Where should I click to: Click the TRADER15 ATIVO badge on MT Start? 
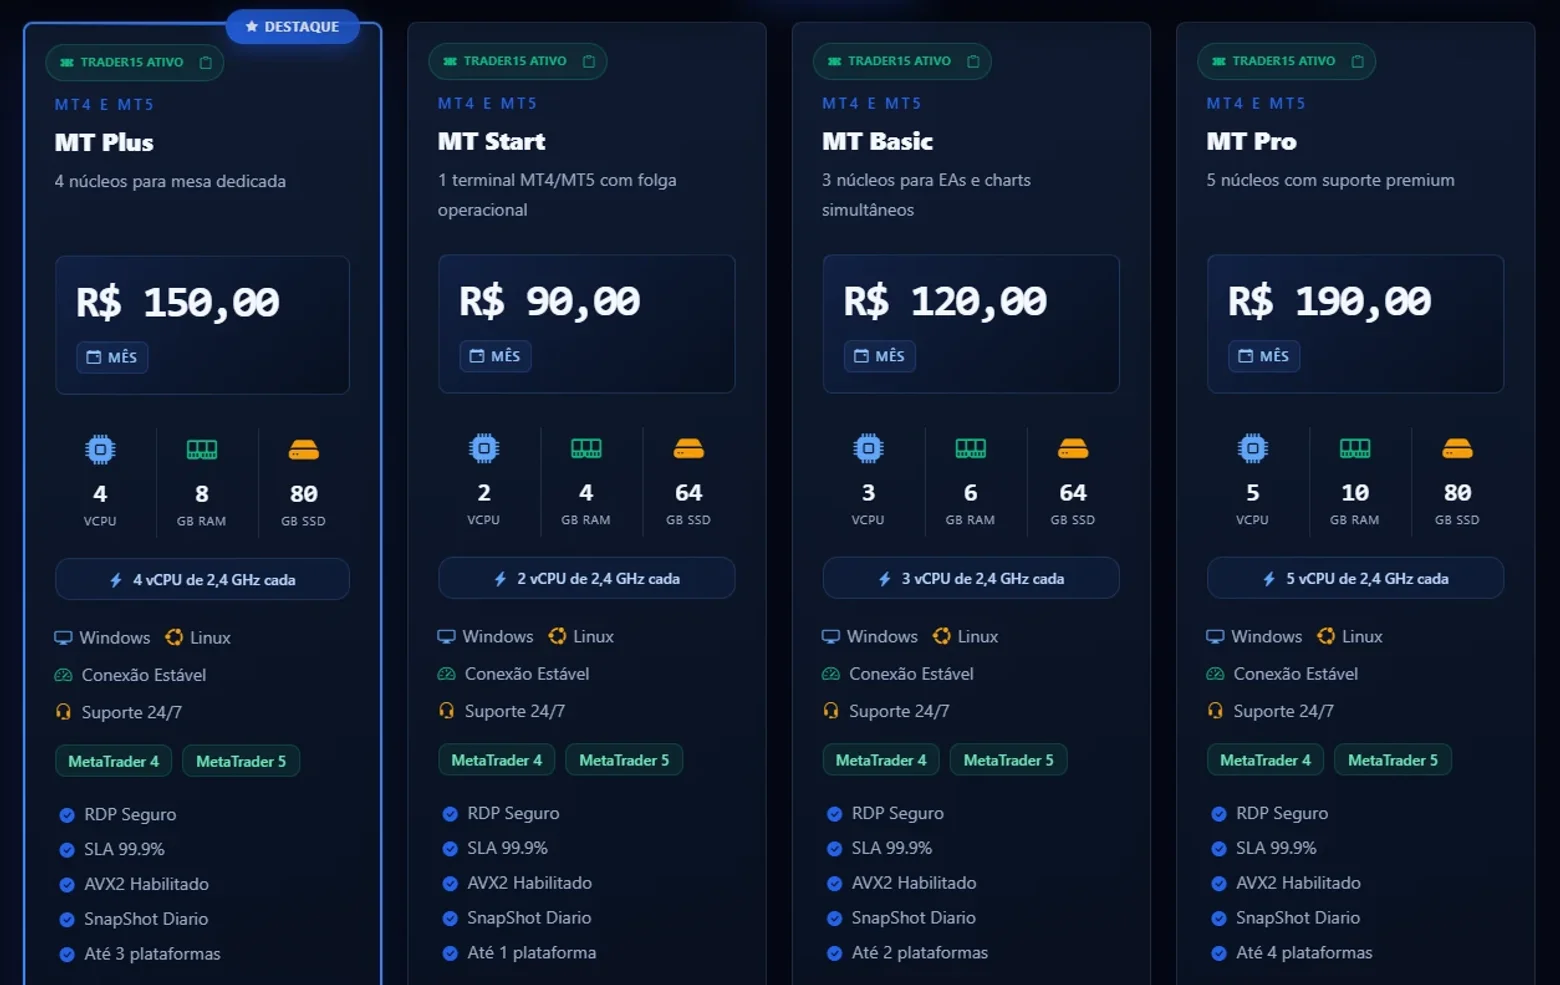[518, 61]
